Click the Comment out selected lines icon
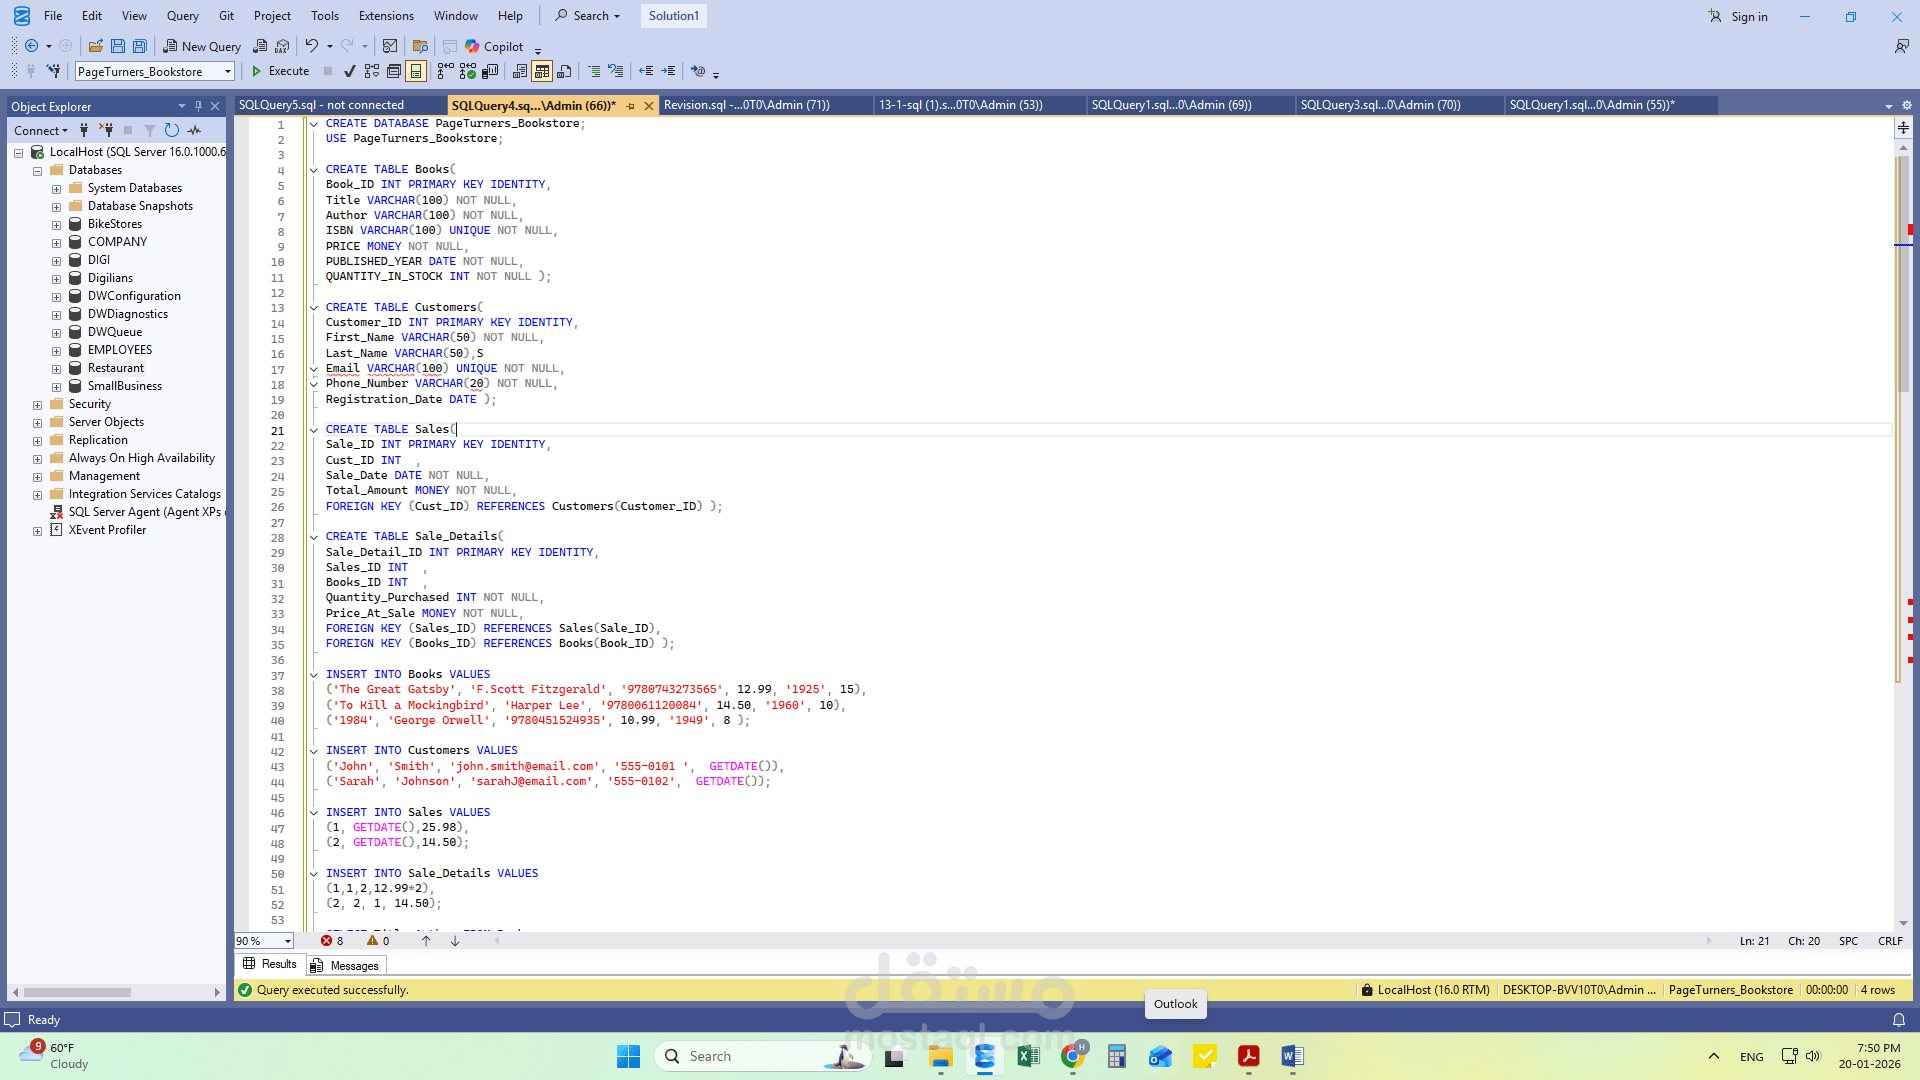 pyautogui.click(x=594, y=71)
